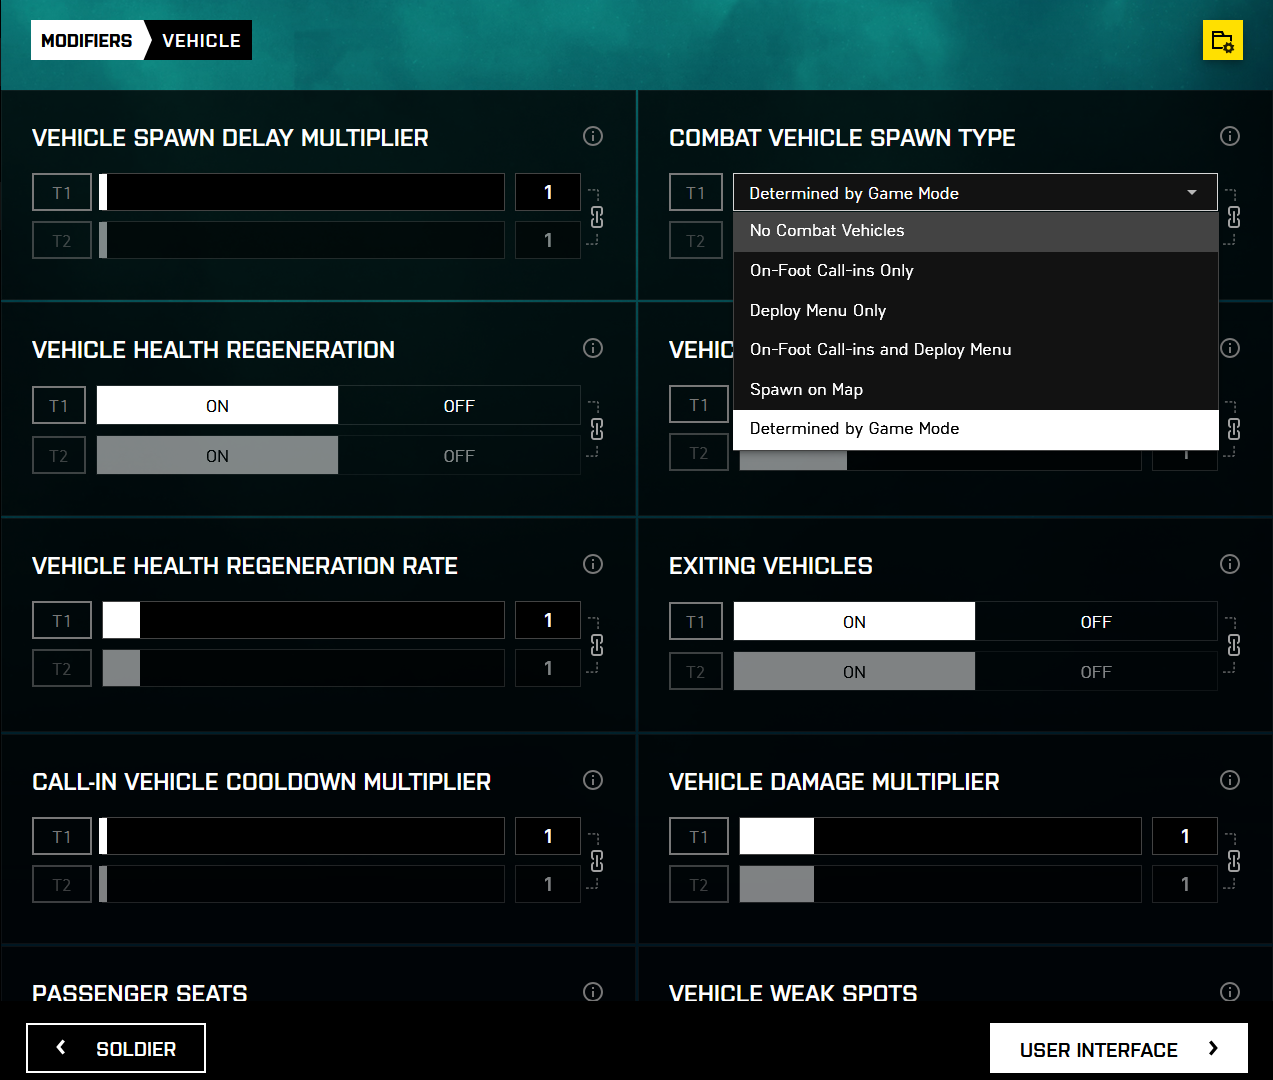Image resolution: width=1273 pixels, height=1080 pixels.
Task: Show info for Passenger Seats
Action: (x=593, y=992)
